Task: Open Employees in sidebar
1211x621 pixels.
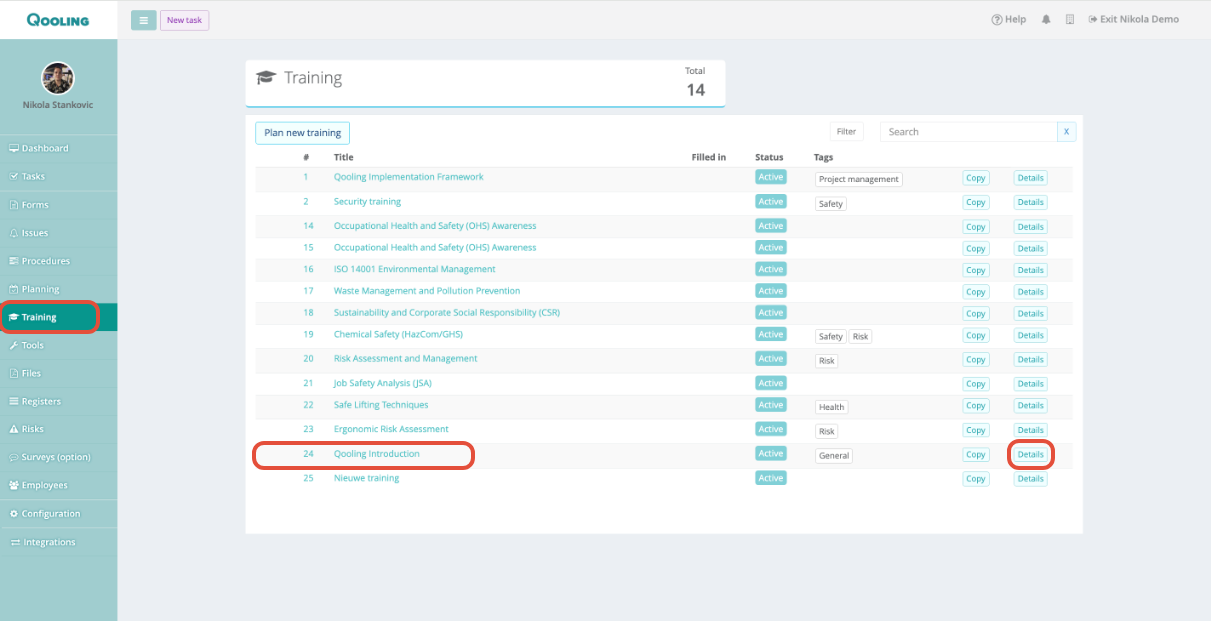Action: click(58, 485)
